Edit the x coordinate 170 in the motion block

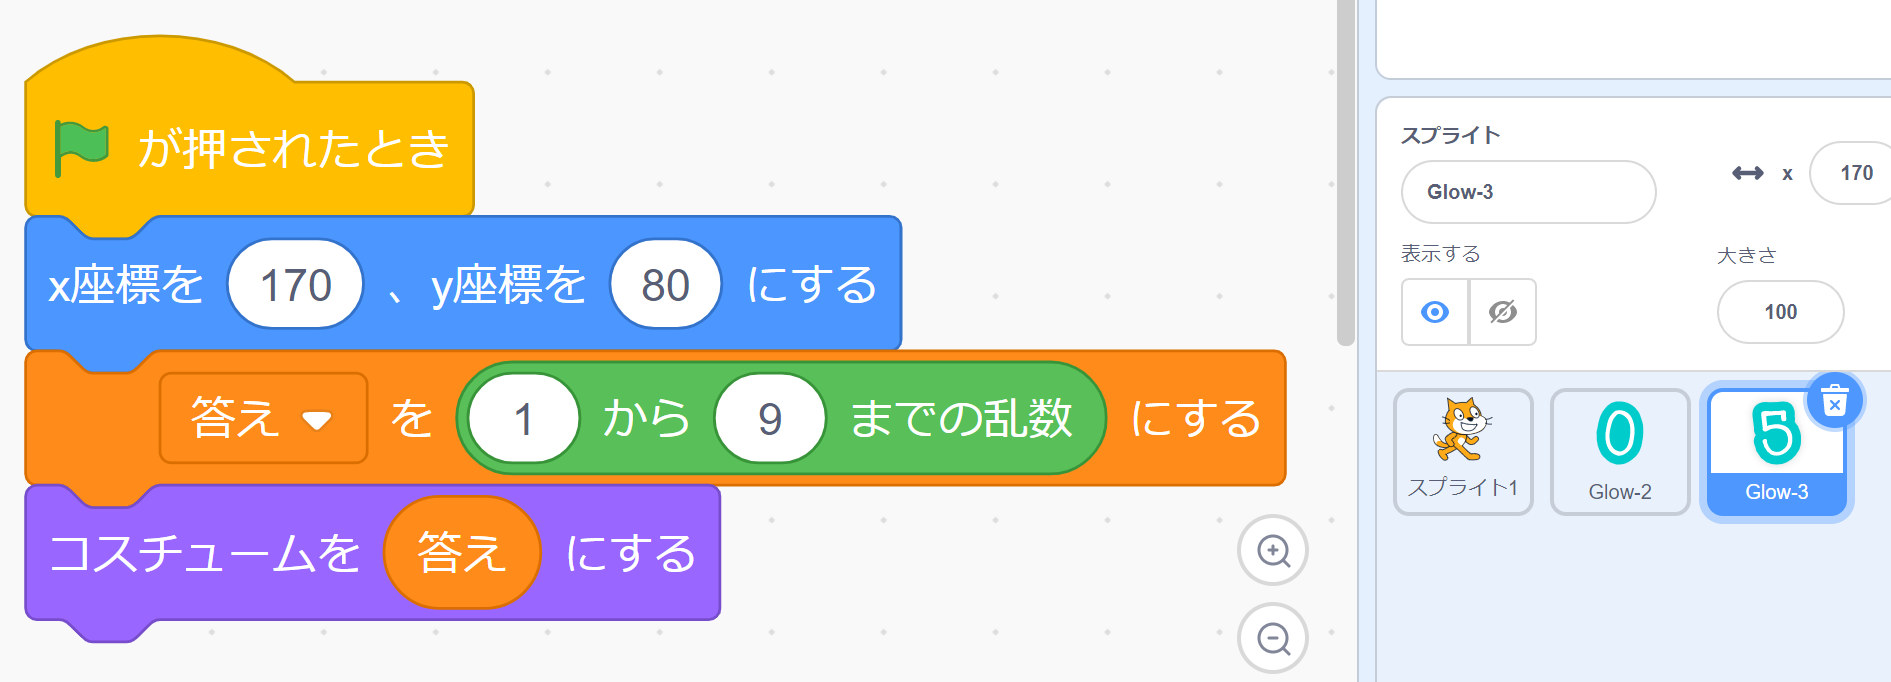pyautogui.click(x=295, y=285)
